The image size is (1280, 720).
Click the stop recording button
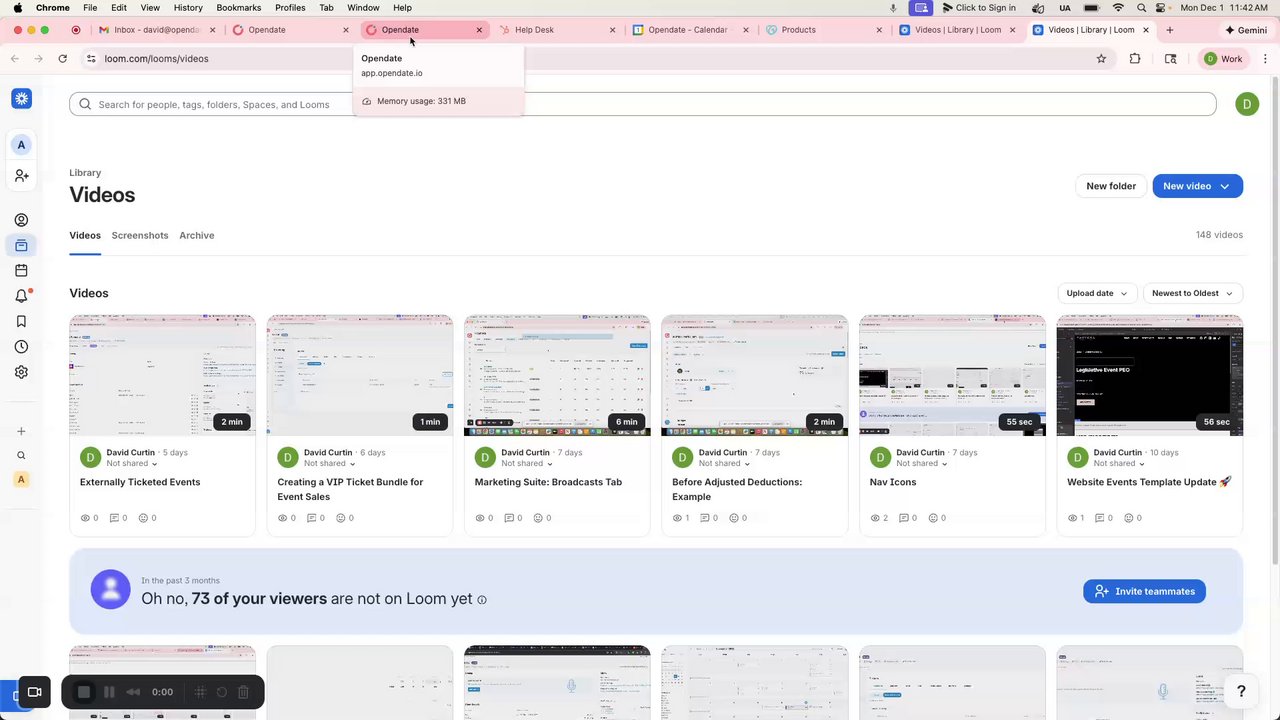[x=84, y=692]
